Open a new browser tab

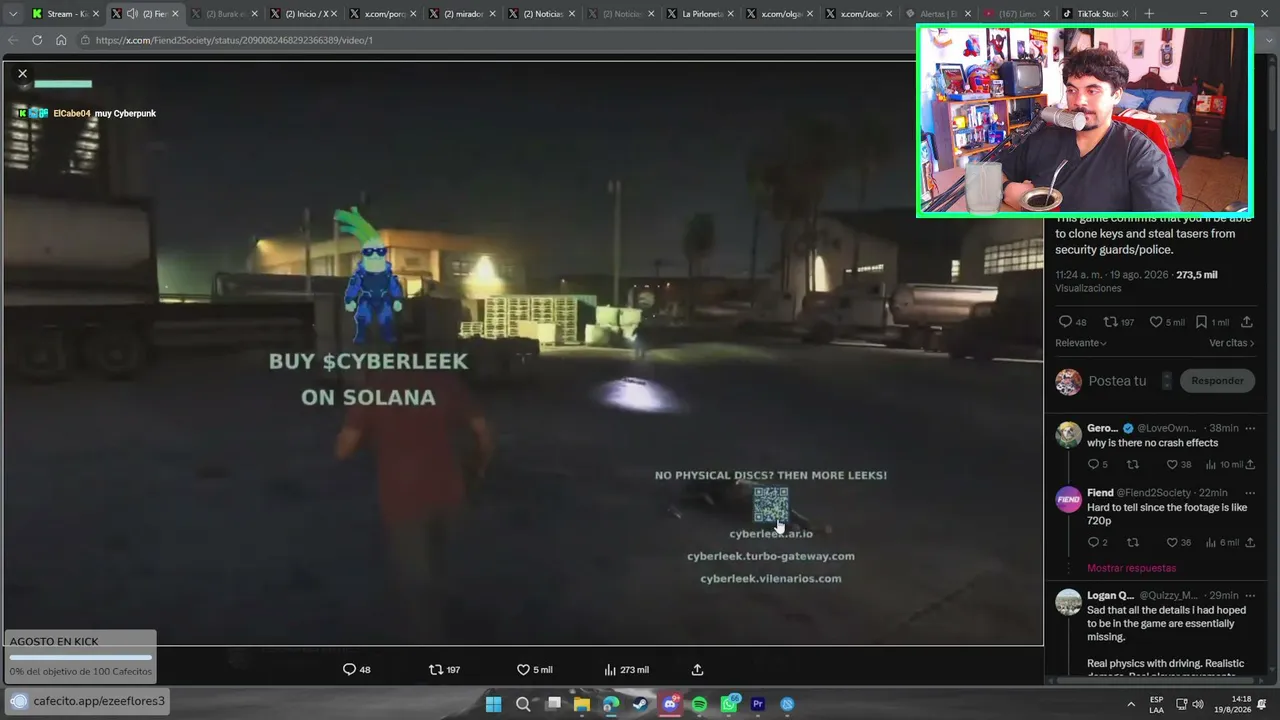point(1148,14)
